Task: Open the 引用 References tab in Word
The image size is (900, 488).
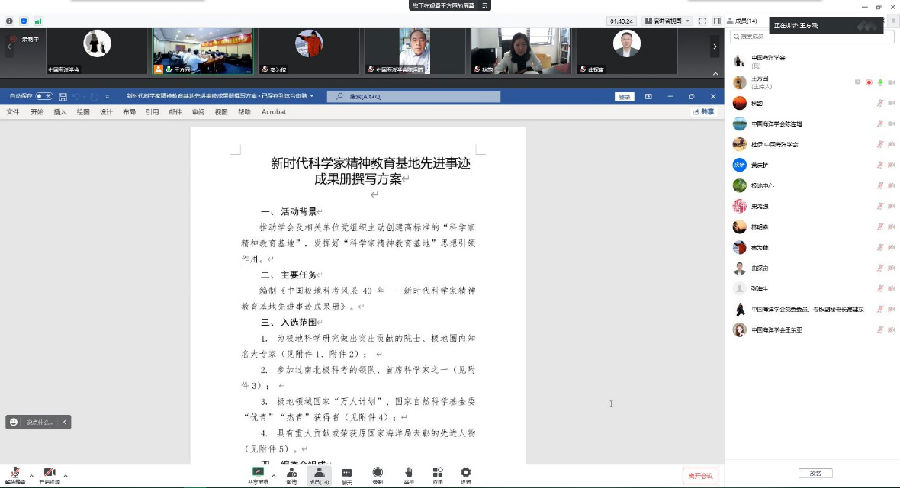Action: (x=152, y=112)
